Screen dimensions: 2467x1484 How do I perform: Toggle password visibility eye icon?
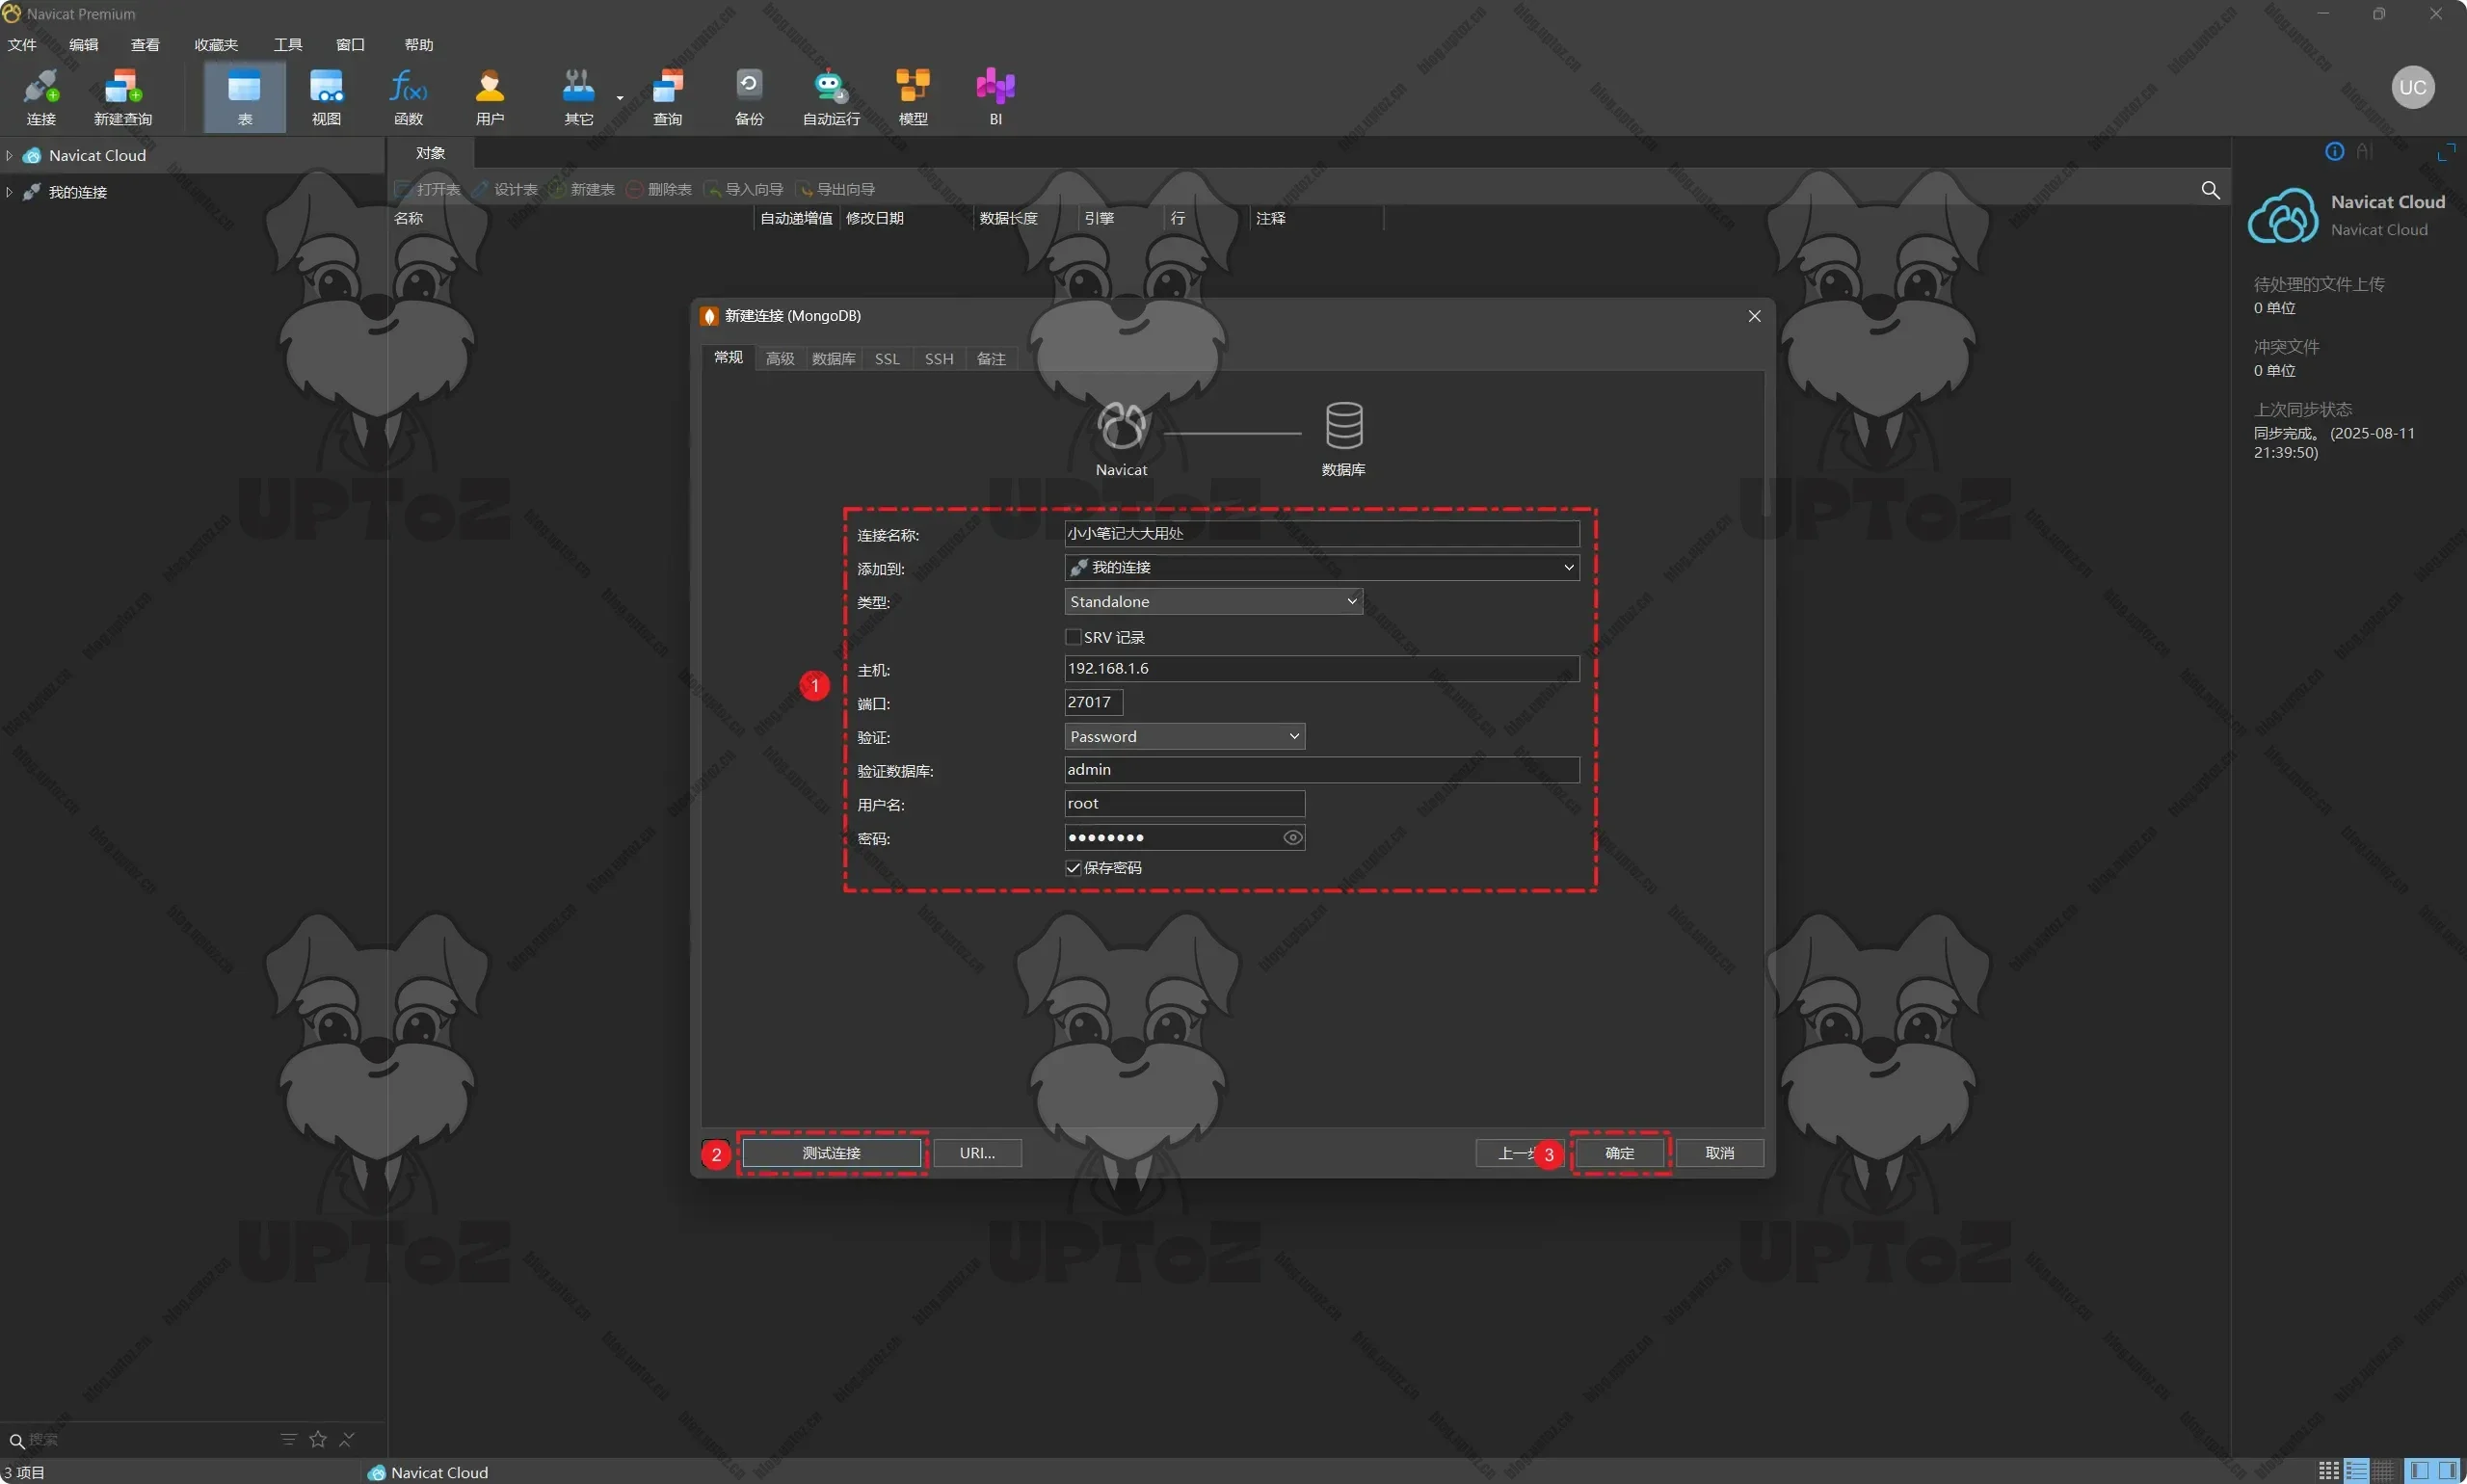1292,837
